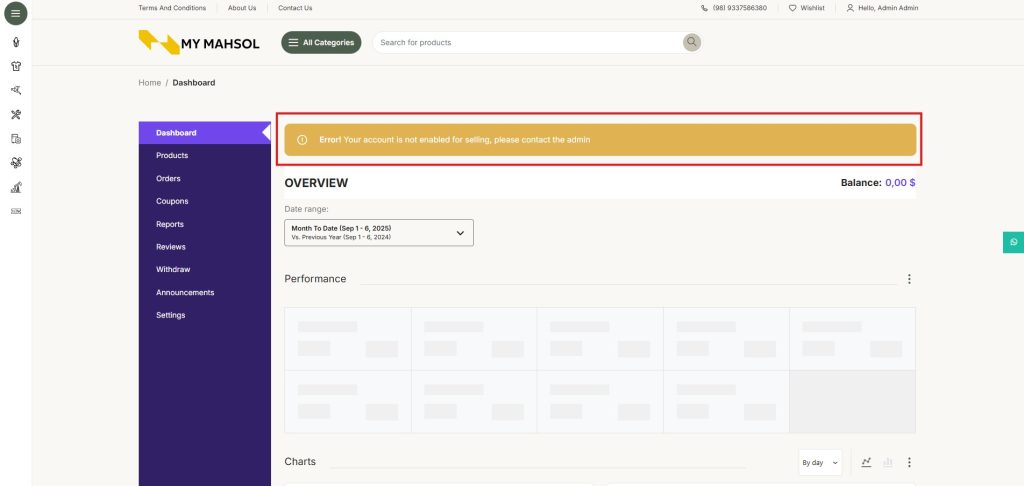The image size is (1024, 486).
Task: Open the By day interval dropdown
Action: pyautogui.click(x=820, y=462)
